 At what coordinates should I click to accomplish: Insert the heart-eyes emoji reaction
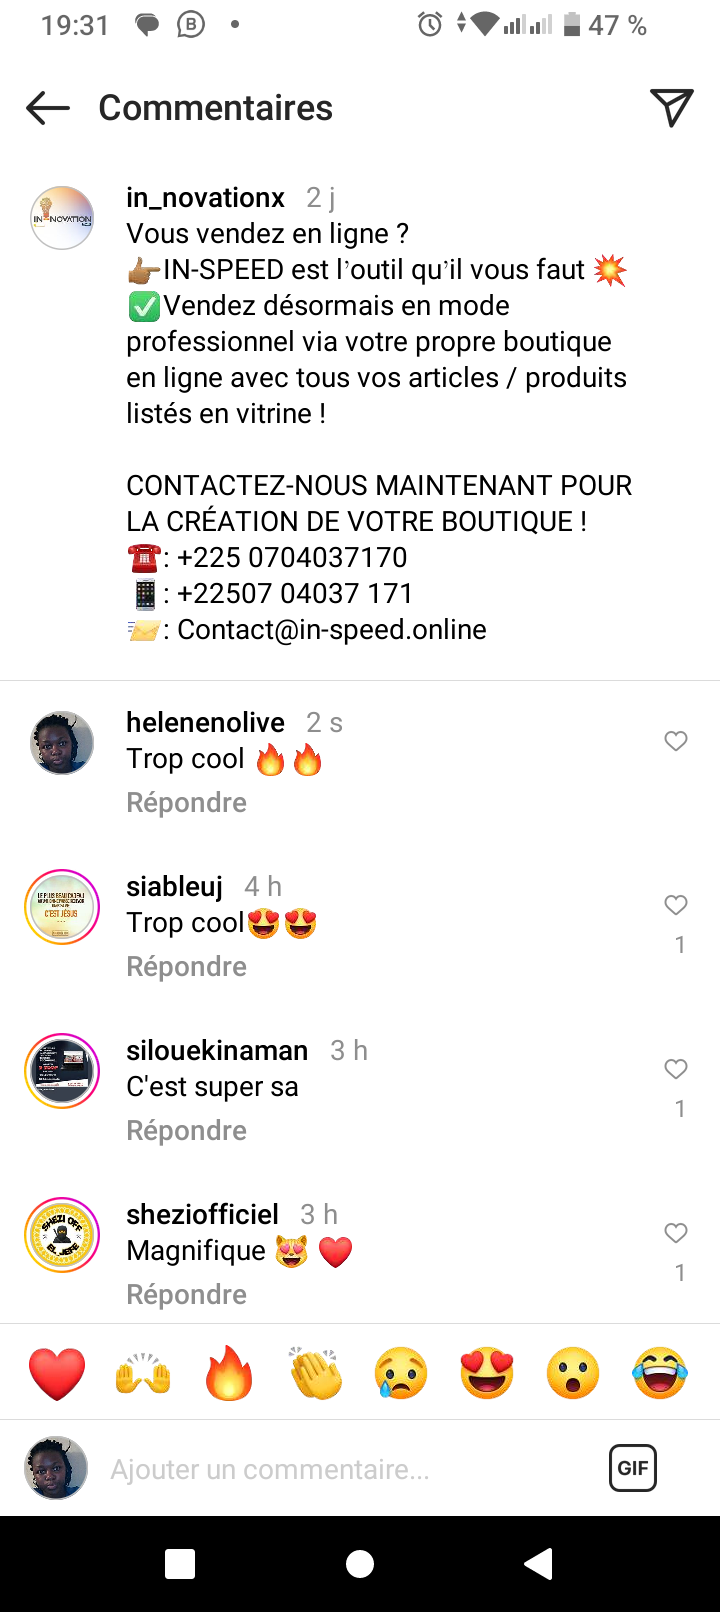487,1373
